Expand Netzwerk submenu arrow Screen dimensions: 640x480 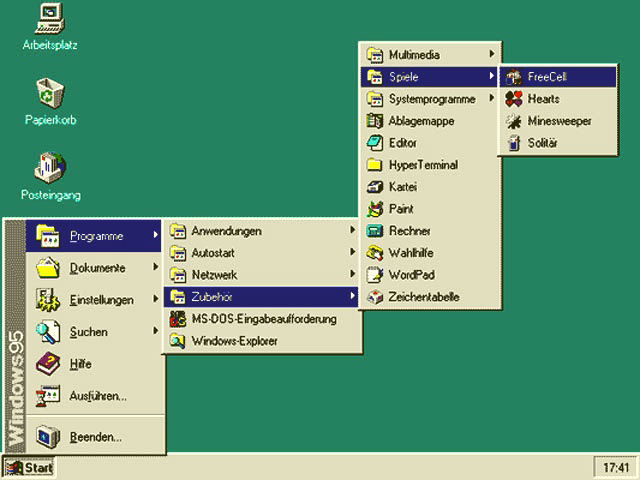[x=353, y=274]
